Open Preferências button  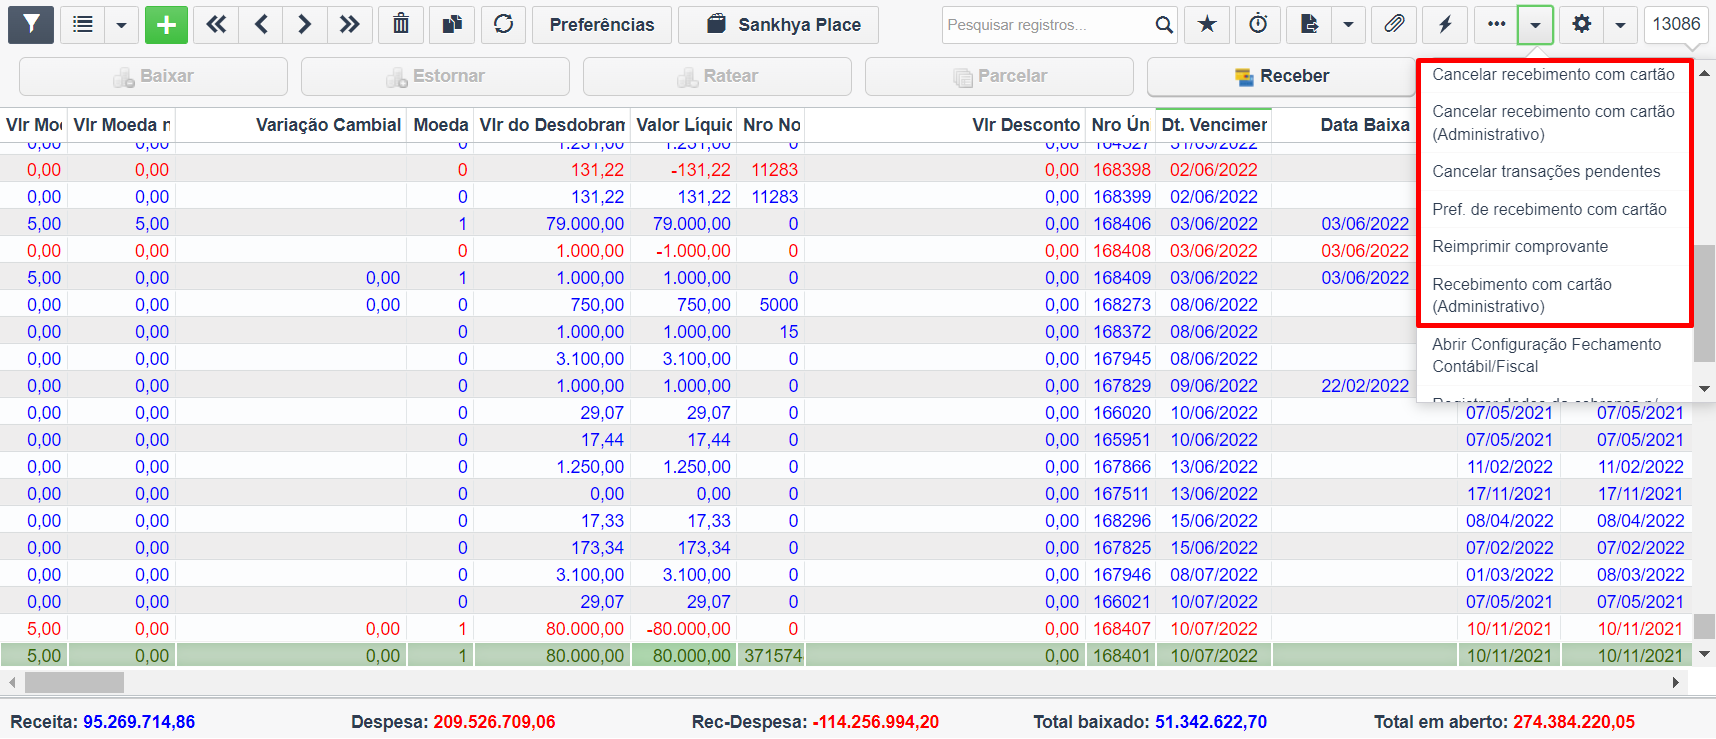[x=602, y=25]
